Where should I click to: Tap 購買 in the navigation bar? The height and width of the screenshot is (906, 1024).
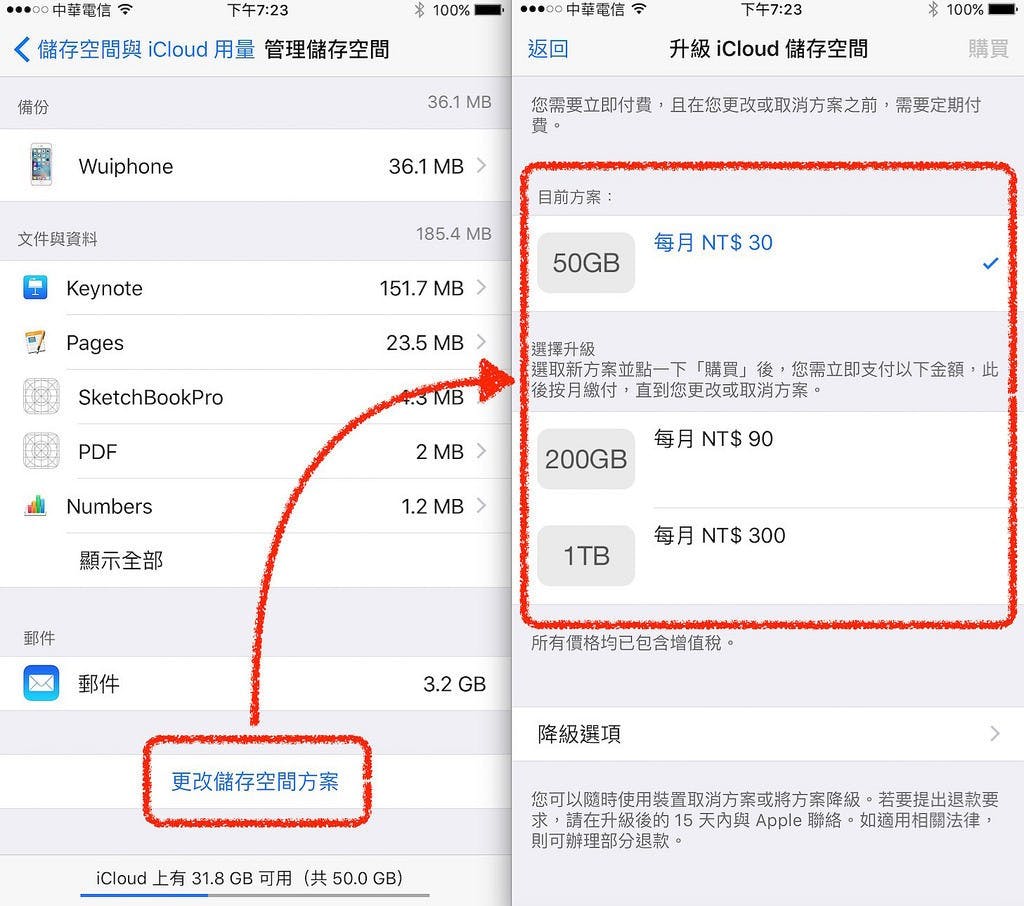pos(988,49)
